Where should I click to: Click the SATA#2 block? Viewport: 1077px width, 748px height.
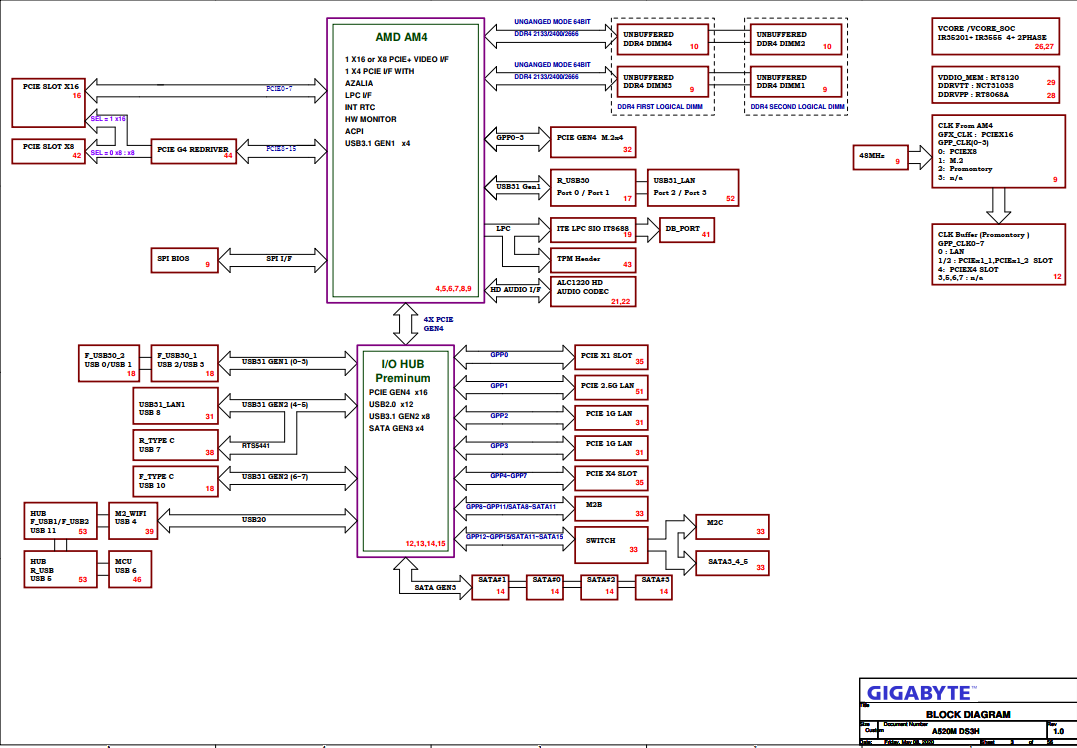(x=599, y=587)
